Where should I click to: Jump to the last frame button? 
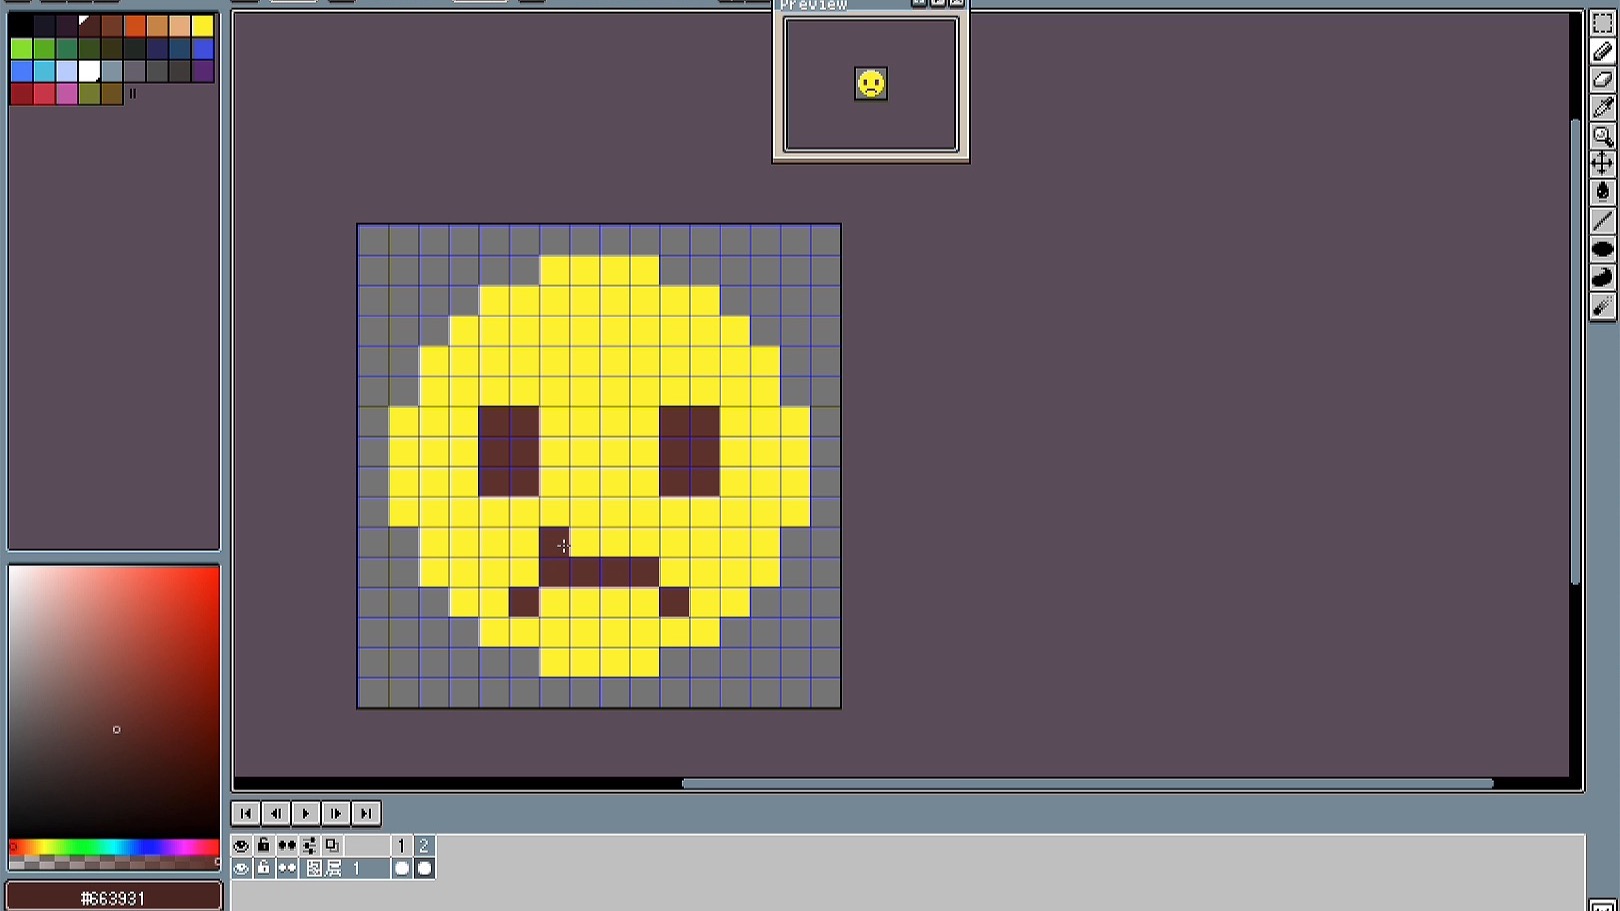366,813
